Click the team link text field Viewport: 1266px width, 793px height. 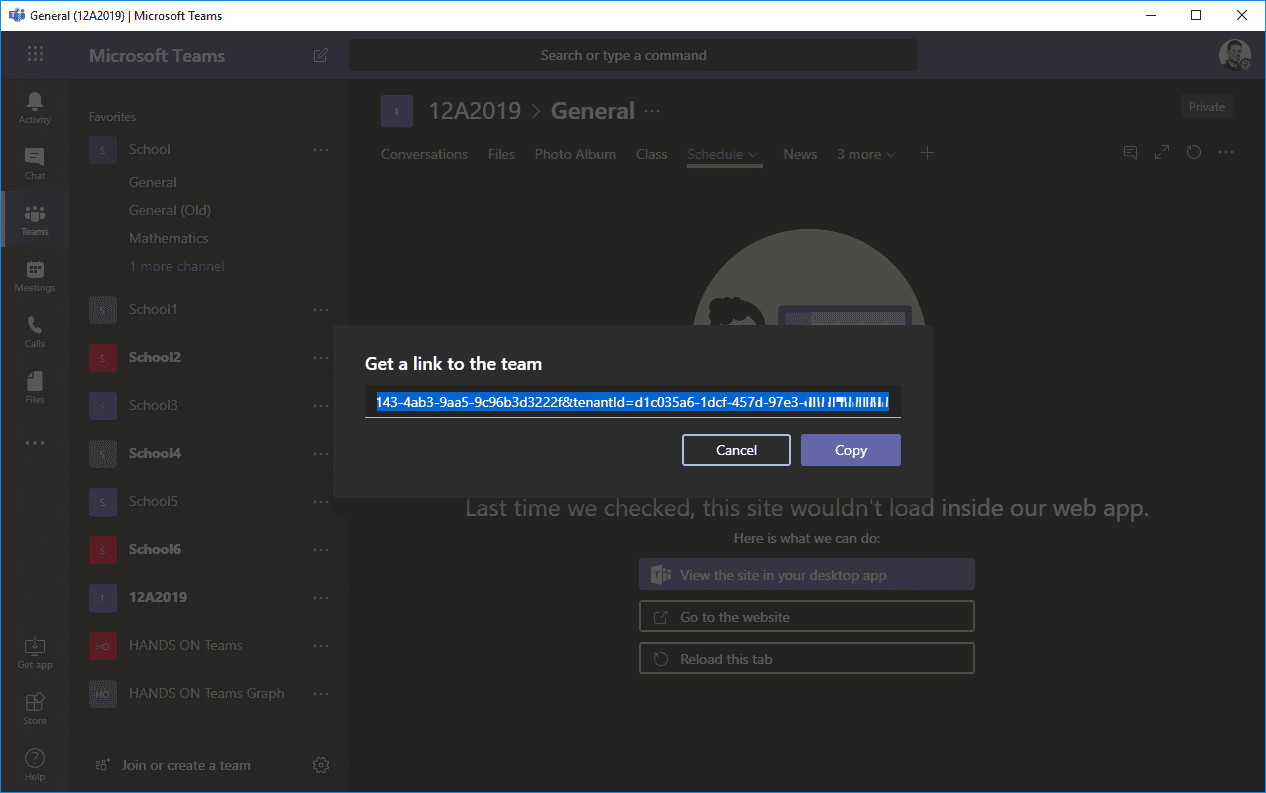coord(633,402)
